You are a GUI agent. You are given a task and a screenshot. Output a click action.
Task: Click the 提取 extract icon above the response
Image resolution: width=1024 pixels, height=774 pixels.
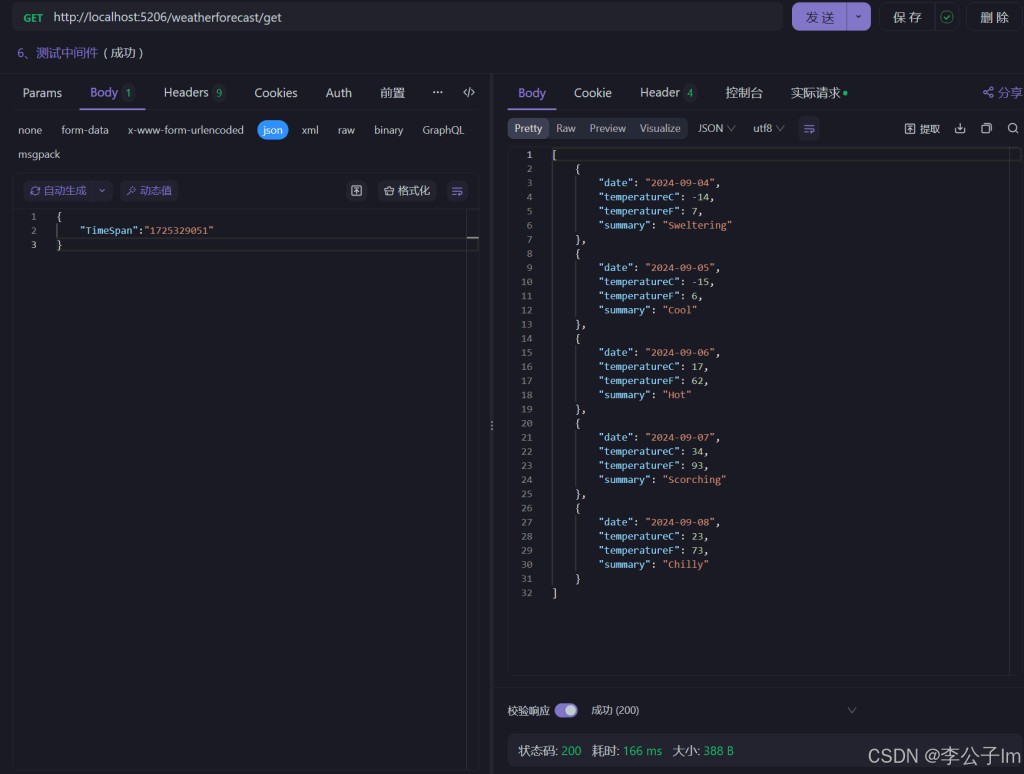(x=921, y=128)
